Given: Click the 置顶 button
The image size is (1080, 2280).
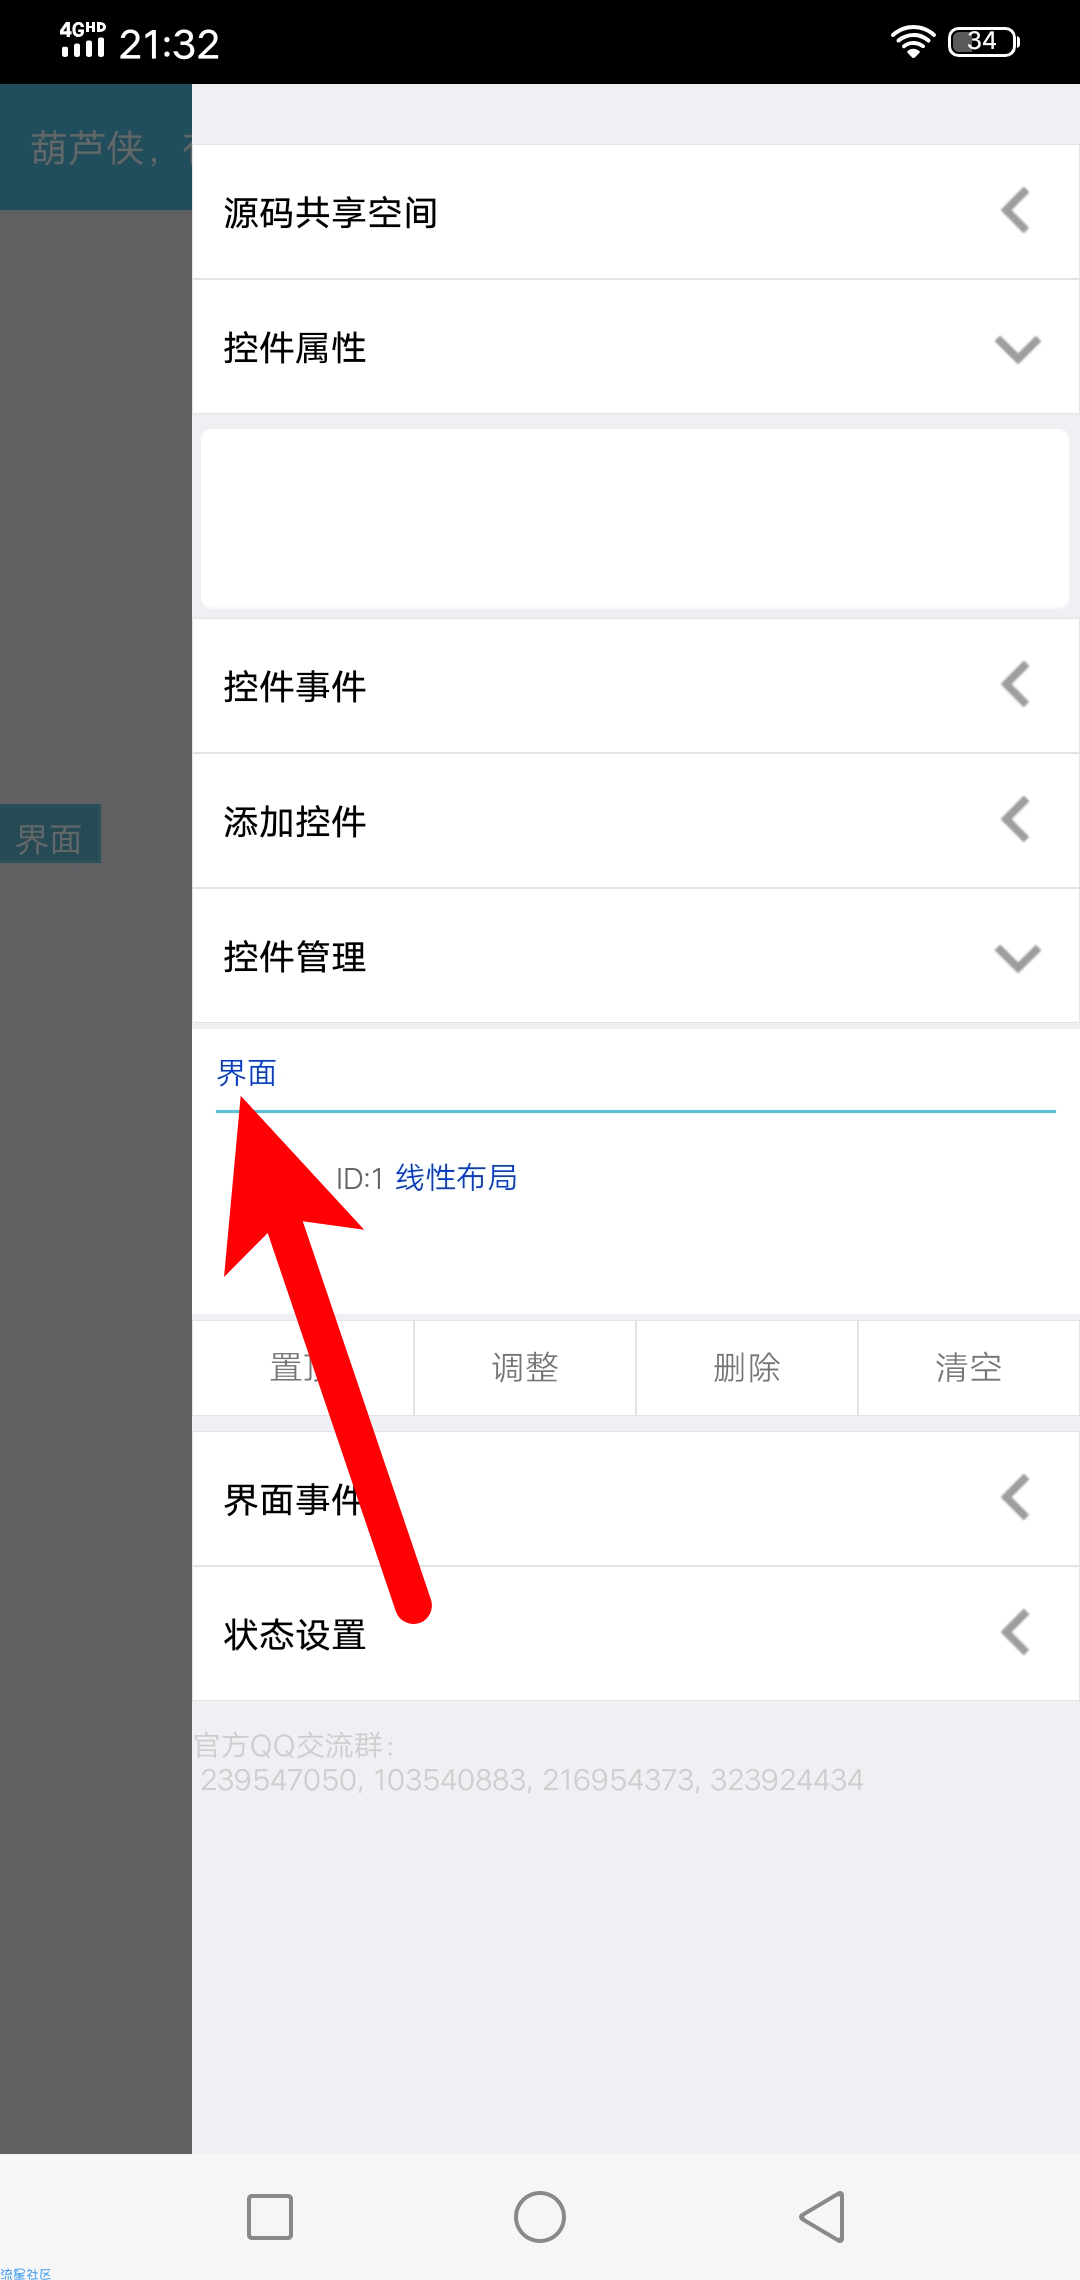Looking at the screenshot, I should (303, 1367).
